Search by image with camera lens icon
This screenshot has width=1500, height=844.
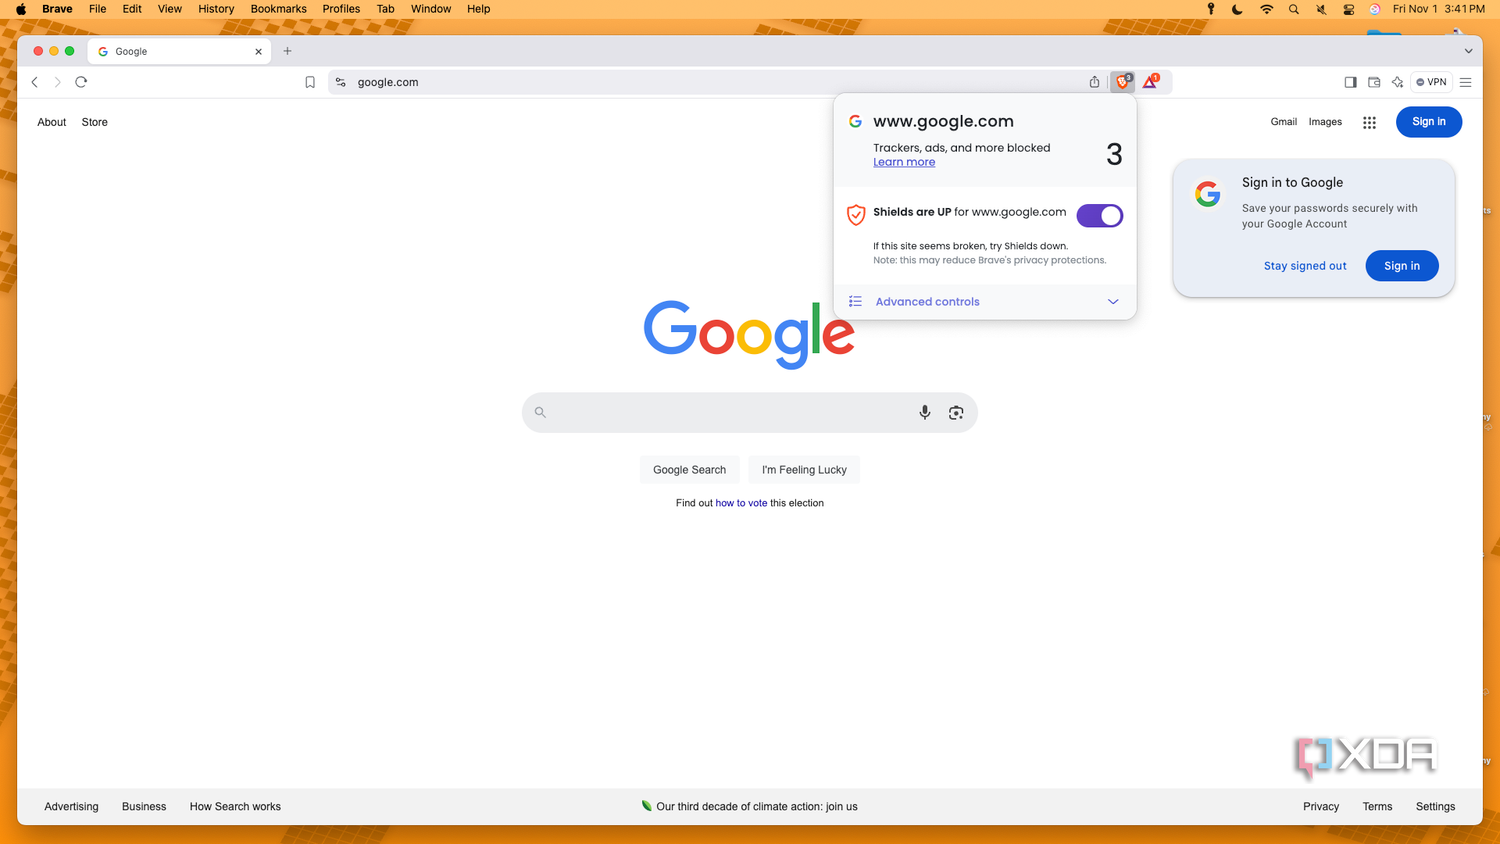pos(956,412)
